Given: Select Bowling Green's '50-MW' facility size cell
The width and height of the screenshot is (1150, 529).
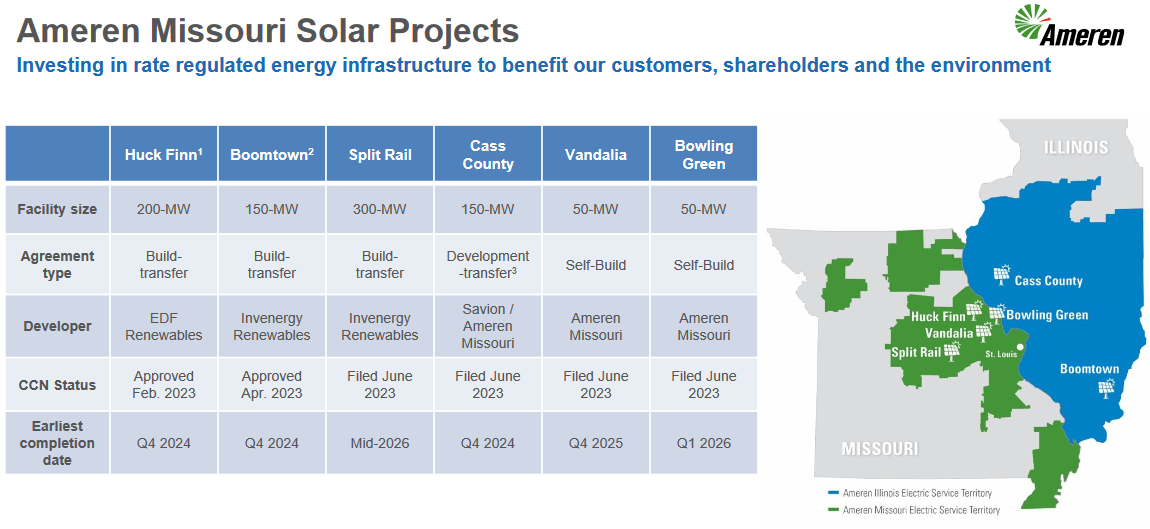Looking at the screenshot, I should pos(703,209).
